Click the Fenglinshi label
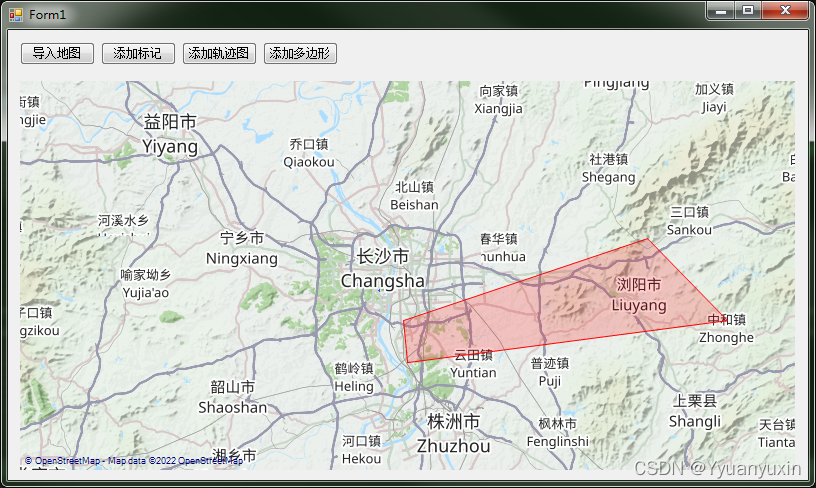 [558, 433]
